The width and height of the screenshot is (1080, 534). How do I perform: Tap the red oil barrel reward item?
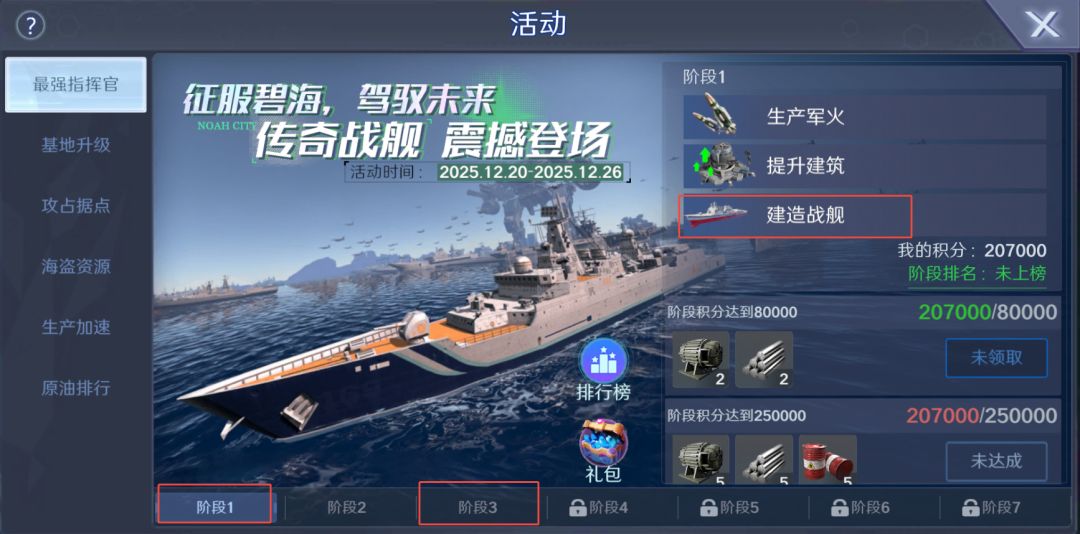[828, 460]
